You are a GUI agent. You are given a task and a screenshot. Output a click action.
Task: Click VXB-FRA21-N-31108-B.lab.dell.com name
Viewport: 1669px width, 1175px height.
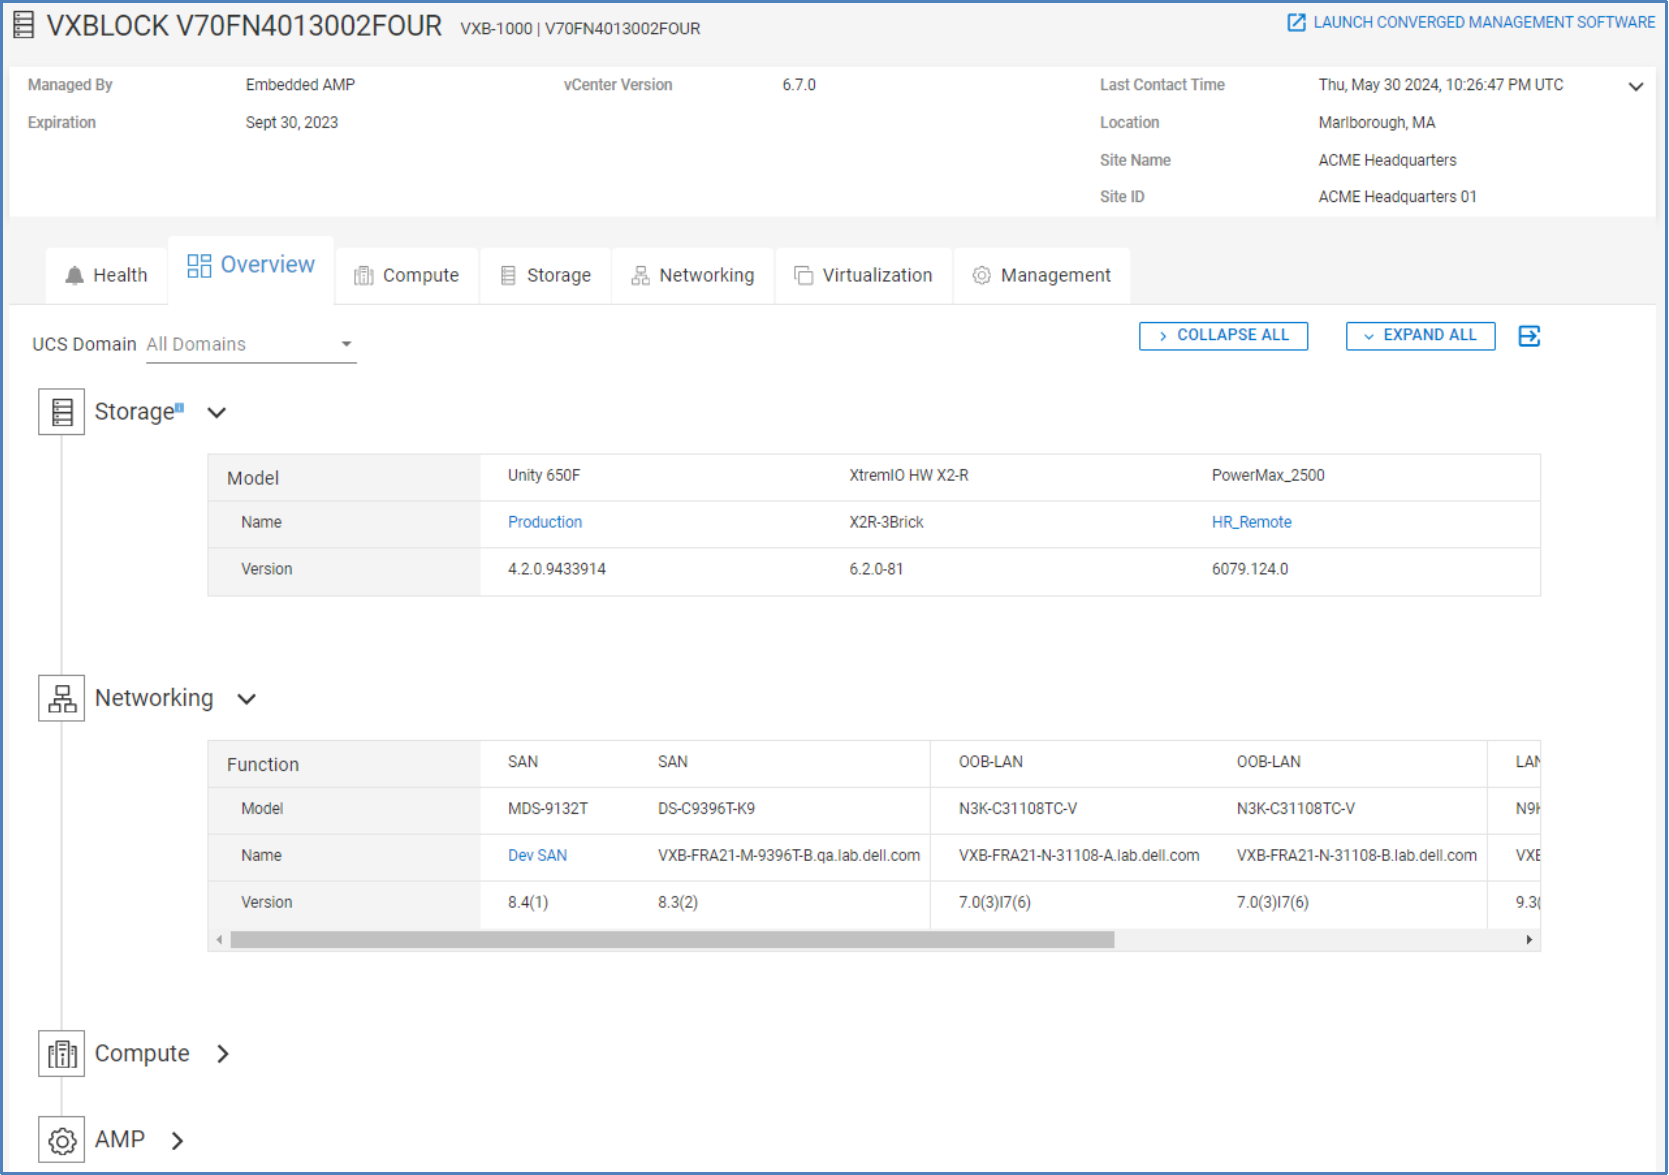click(x=1357, y=856)
